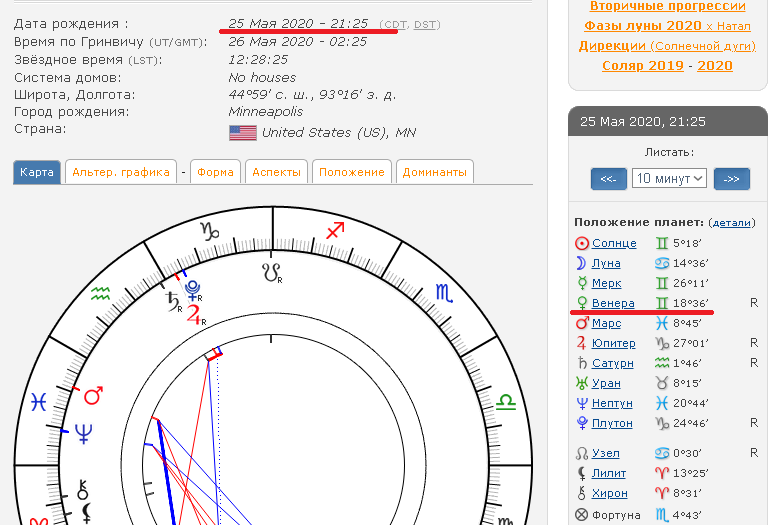The image size is (773, 525).
Task: Click the Aries sign icon in Lilith row
Action: [662, 473]
